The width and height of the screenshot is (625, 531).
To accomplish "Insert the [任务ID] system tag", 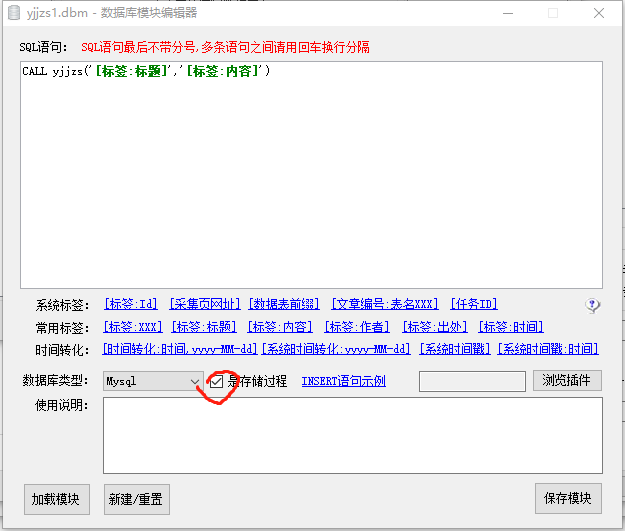I will (474, 304).
